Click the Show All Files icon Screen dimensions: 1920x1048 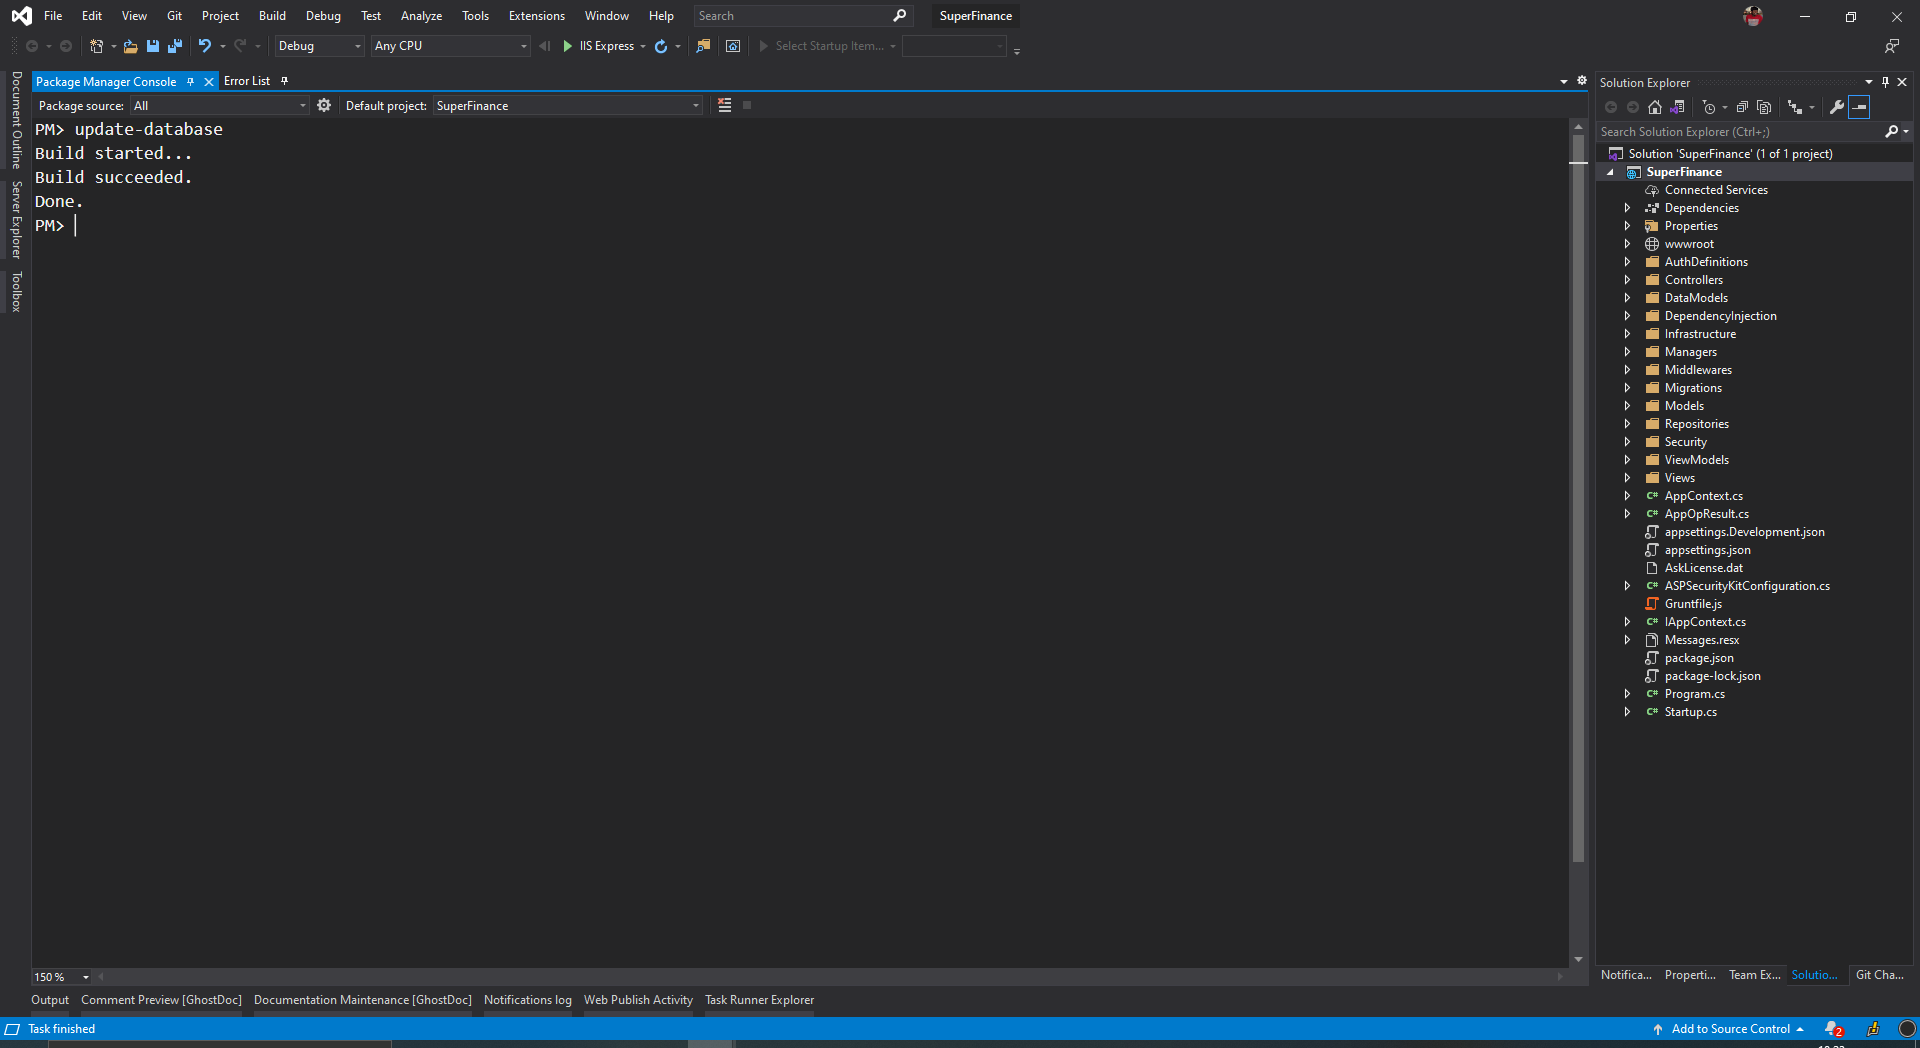click(x=1764, y=107)
